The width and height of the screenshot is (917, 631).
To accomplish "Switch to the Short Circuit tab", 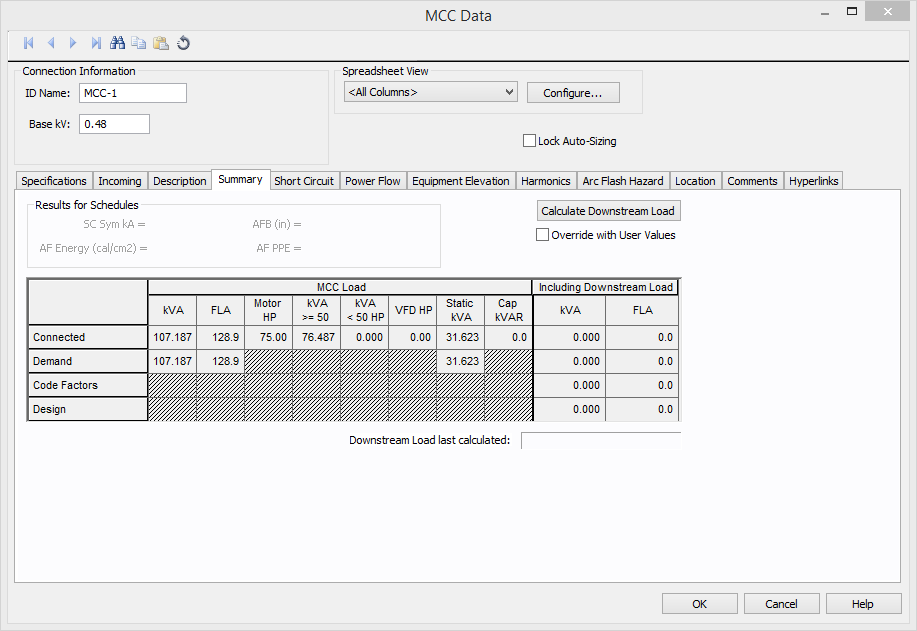I will click(304, 181).
